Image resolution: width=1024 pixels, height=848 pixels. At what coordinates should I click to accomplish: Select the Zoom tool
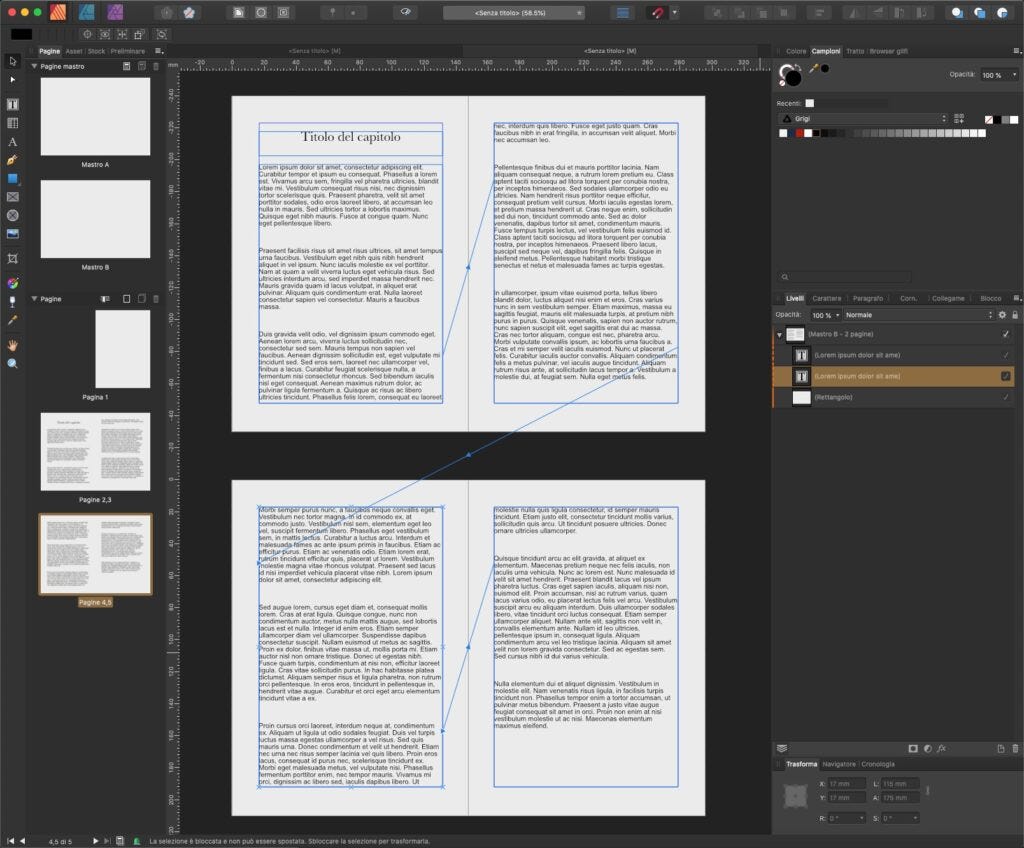click(12, 363)
